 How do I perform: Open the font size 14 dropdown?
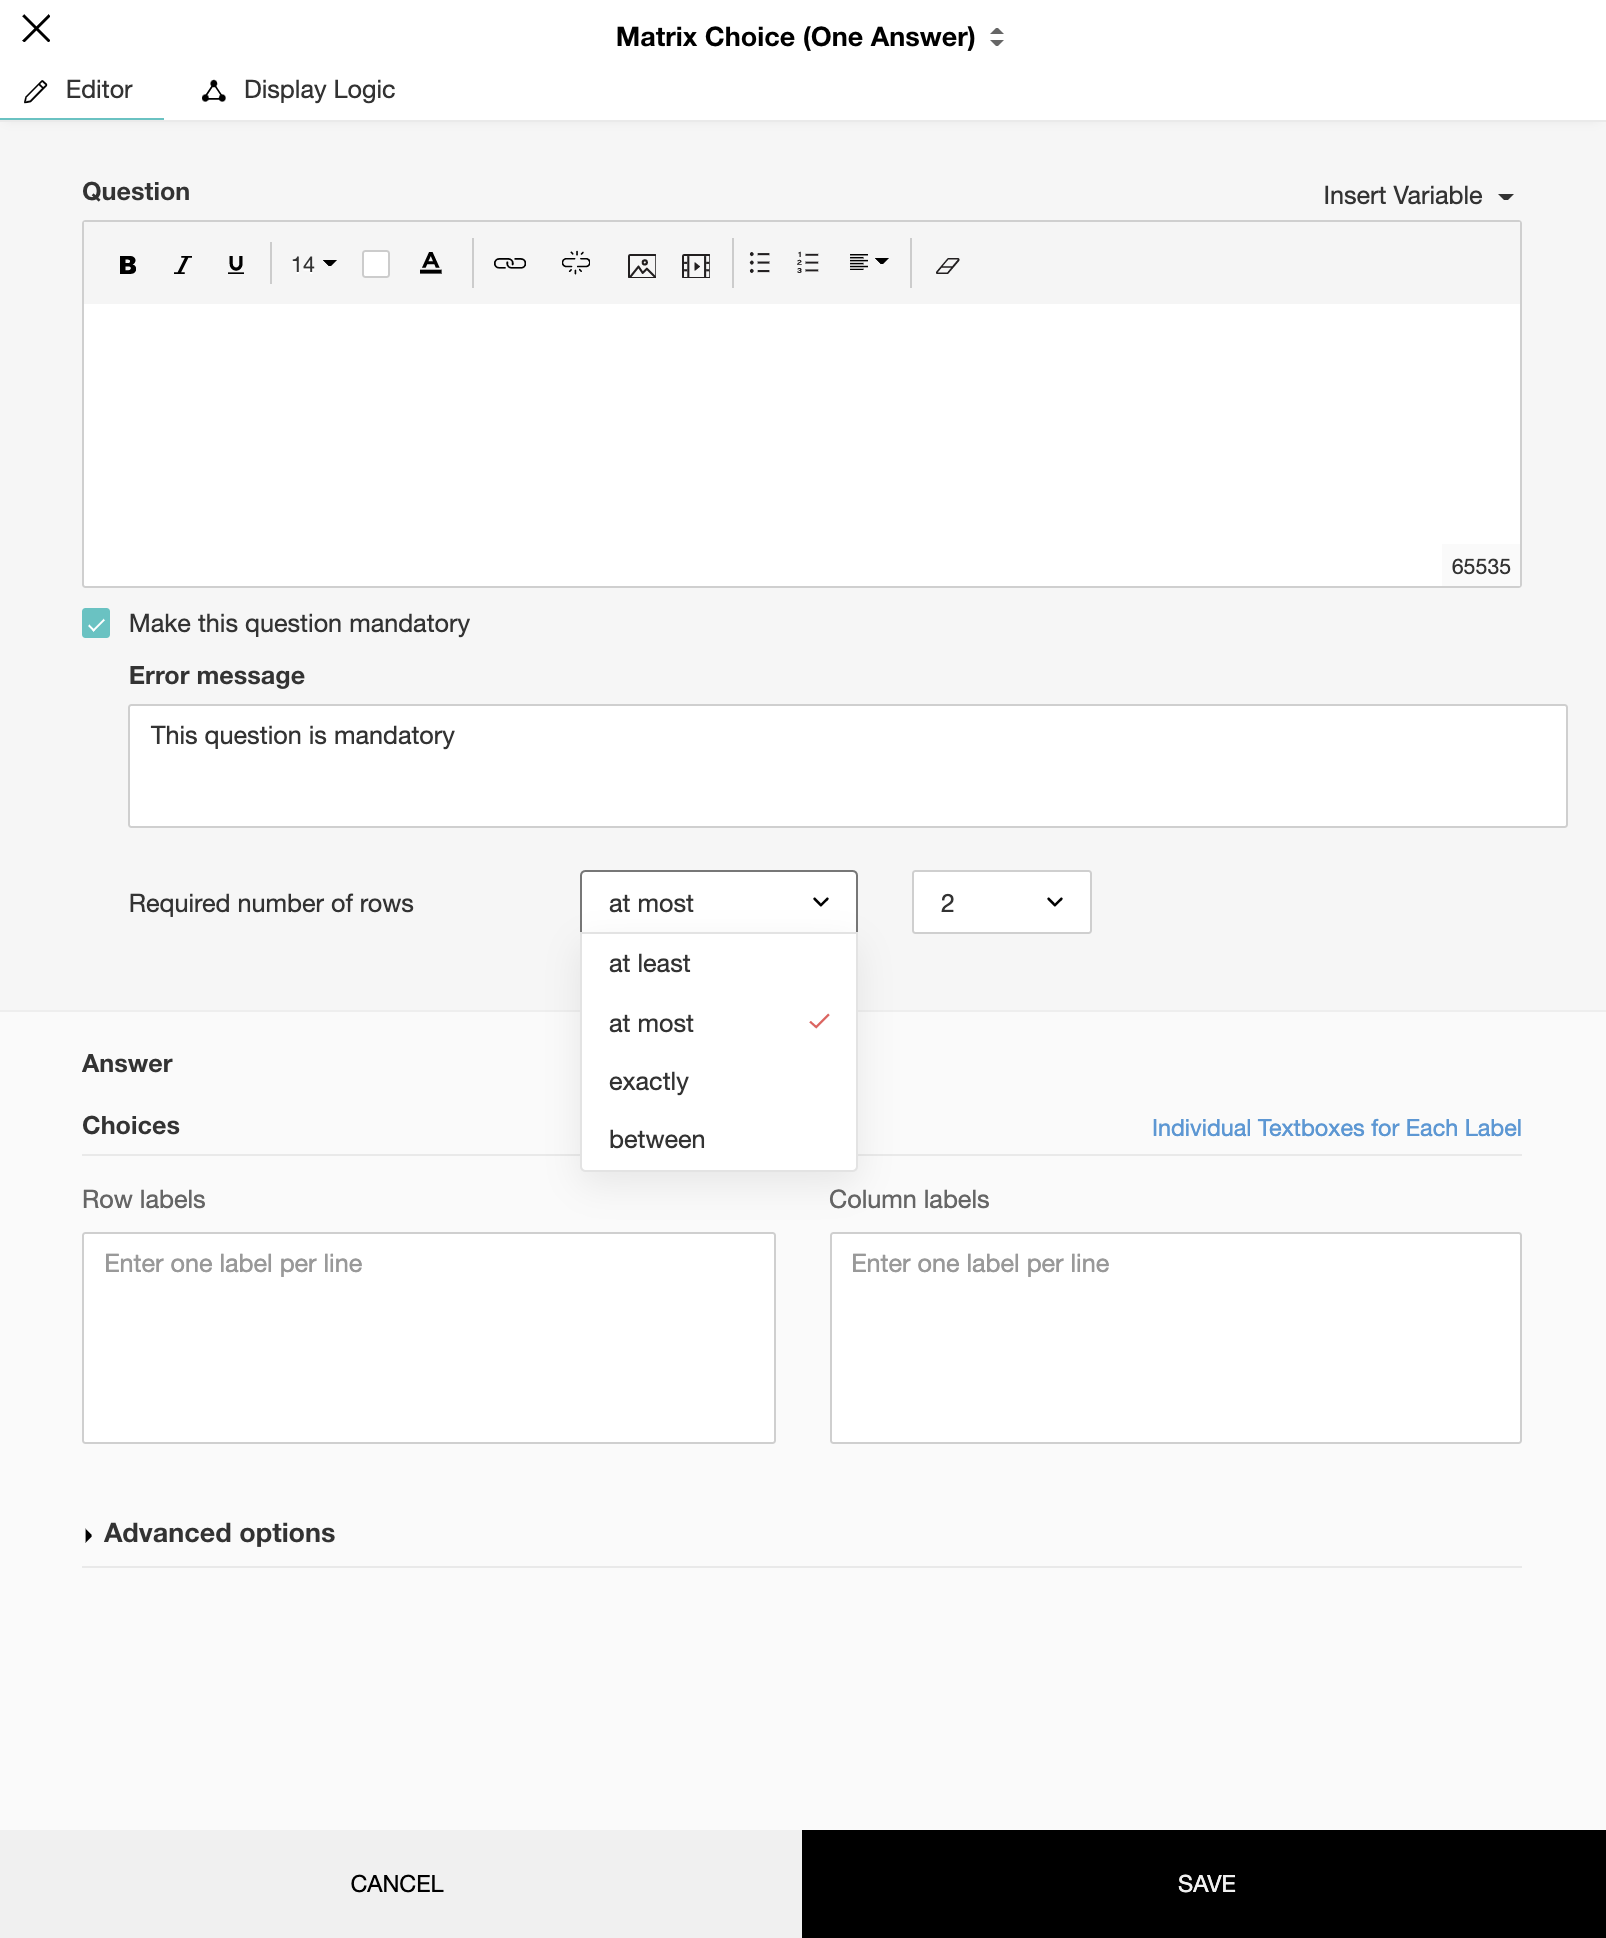point(313,264)
